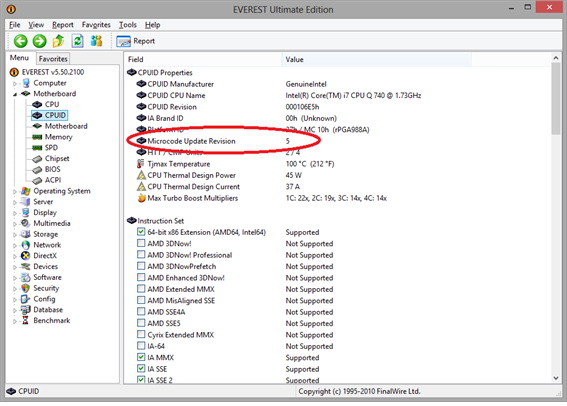
Task: Open the Motherboard sub-item icon
Action: point(37,126)
